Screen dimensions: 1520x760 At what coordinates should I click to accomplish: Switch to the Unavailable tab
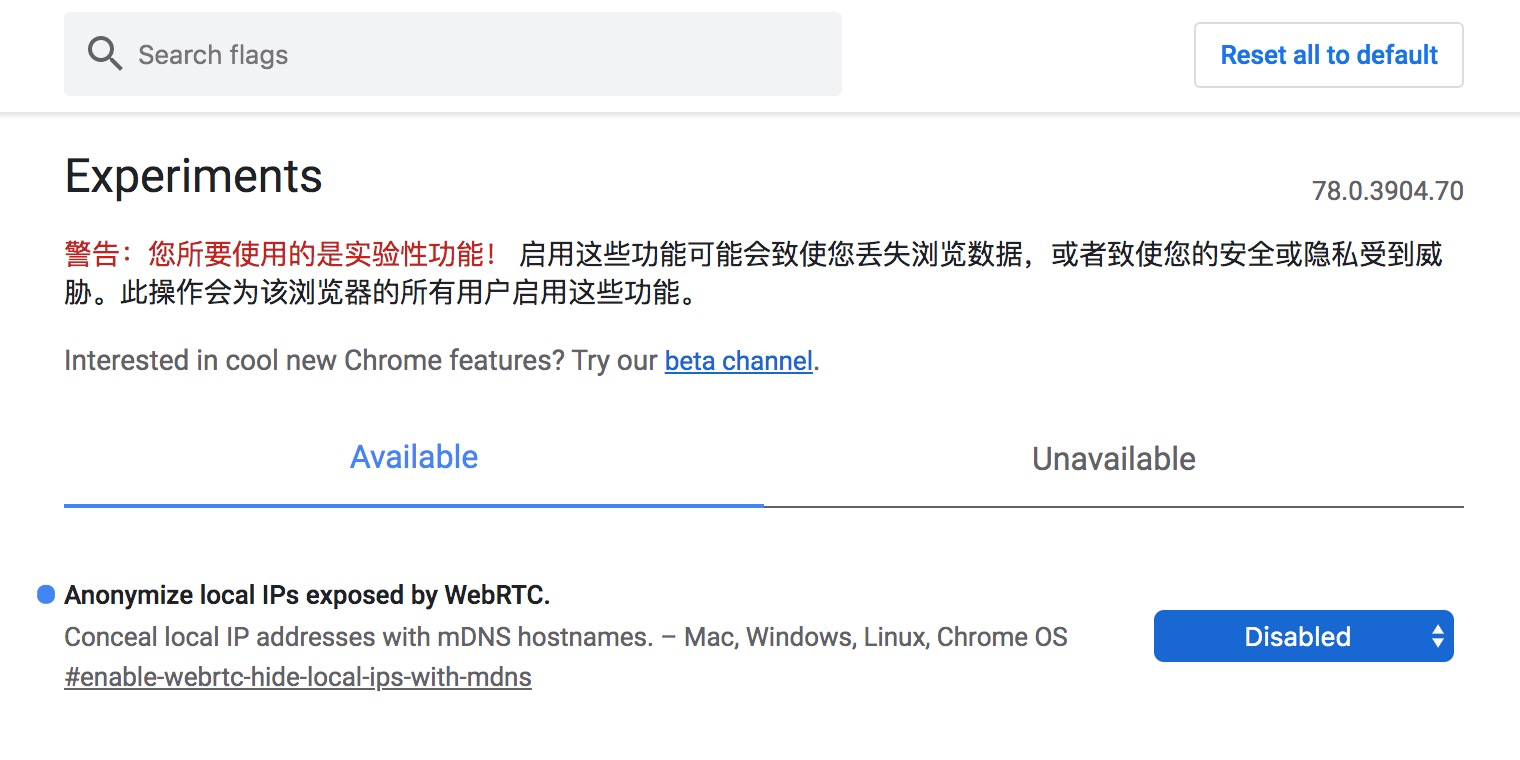[x=1114, y=458]
